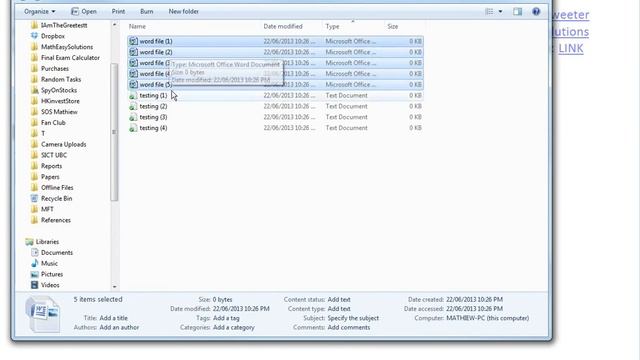
Task: Select word file (5) icon
Action: (133, 84)
